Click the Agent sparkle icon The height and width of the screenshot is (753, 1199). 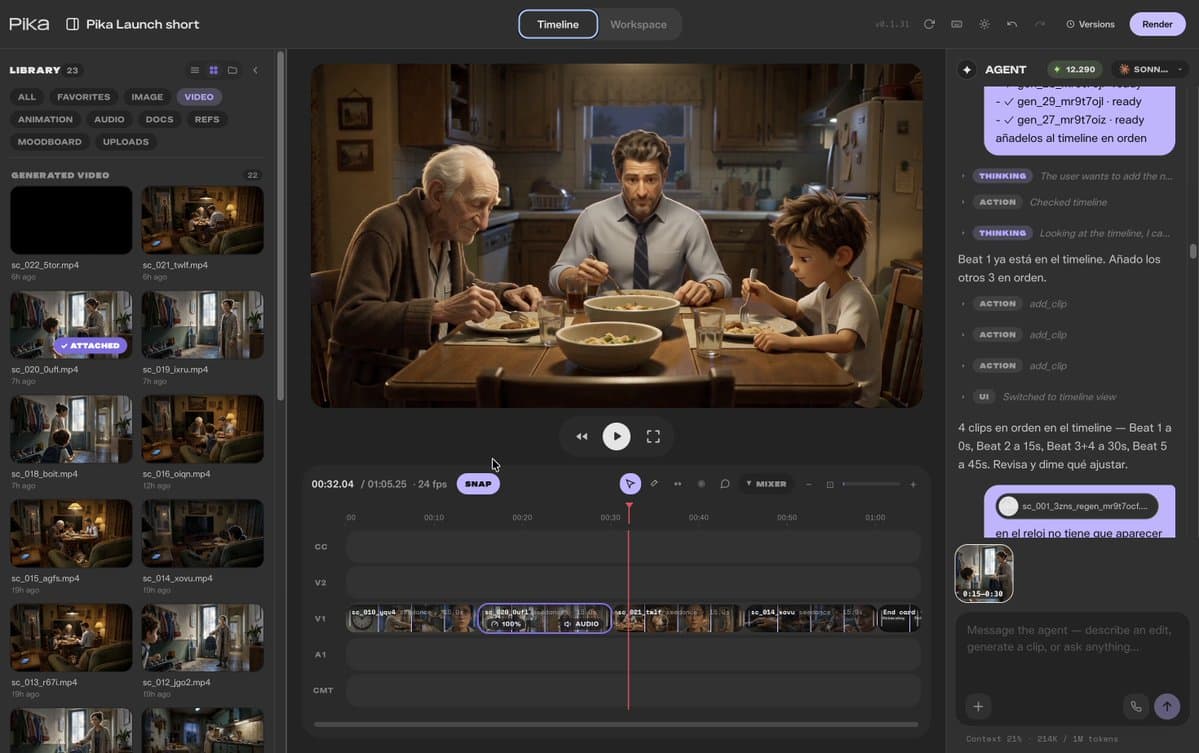pyautogui.click(x=967, y=70)
